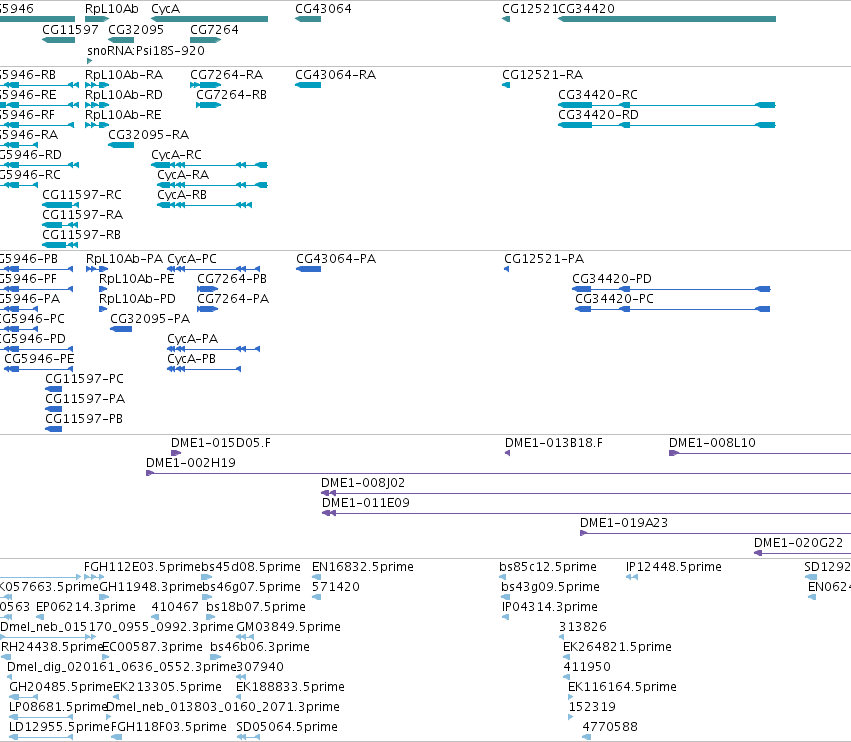Click the DME1-011E09 clone label
851x742 pixels.
point(366,503)
